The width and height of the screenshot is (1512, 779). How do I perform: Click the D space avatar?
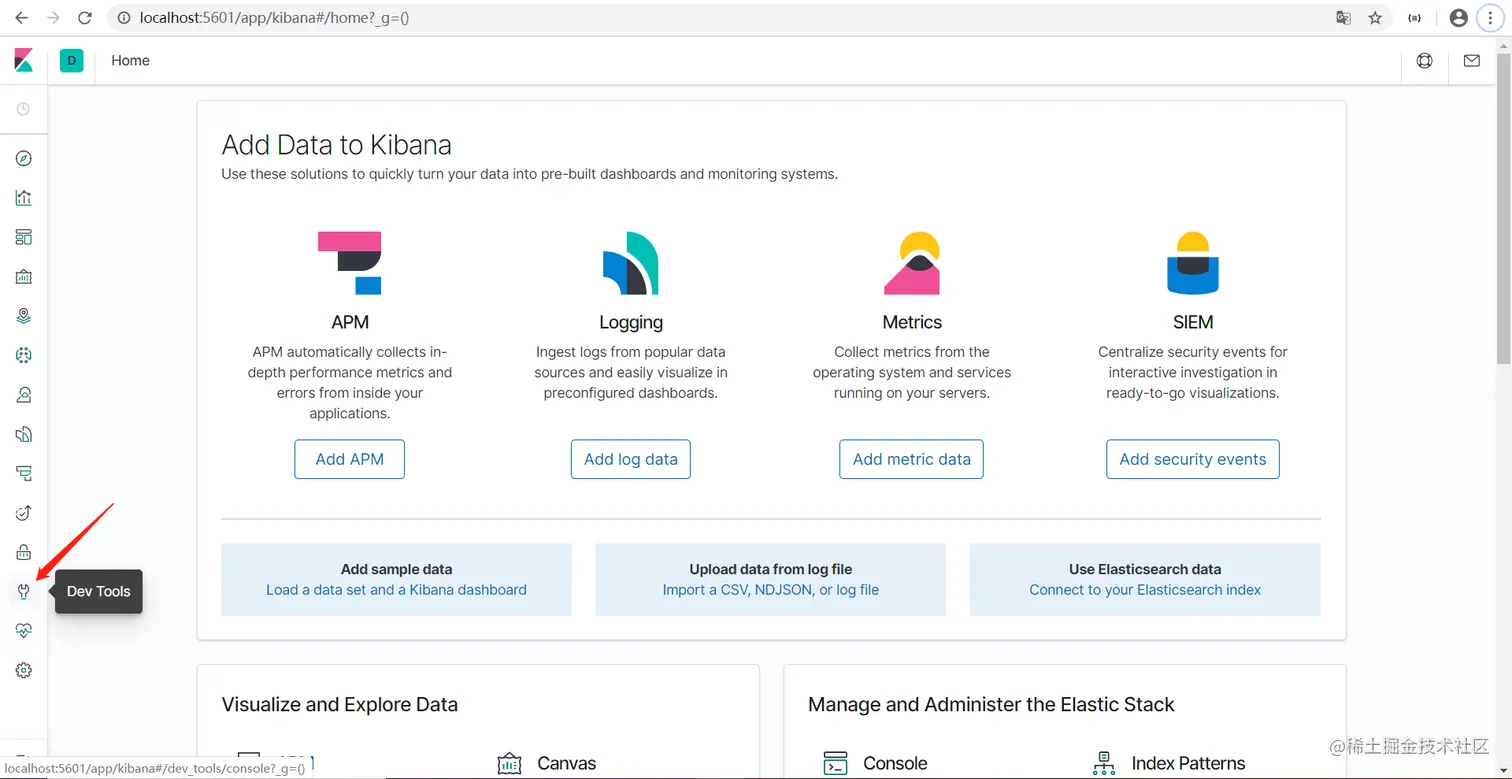pos(71,61)
